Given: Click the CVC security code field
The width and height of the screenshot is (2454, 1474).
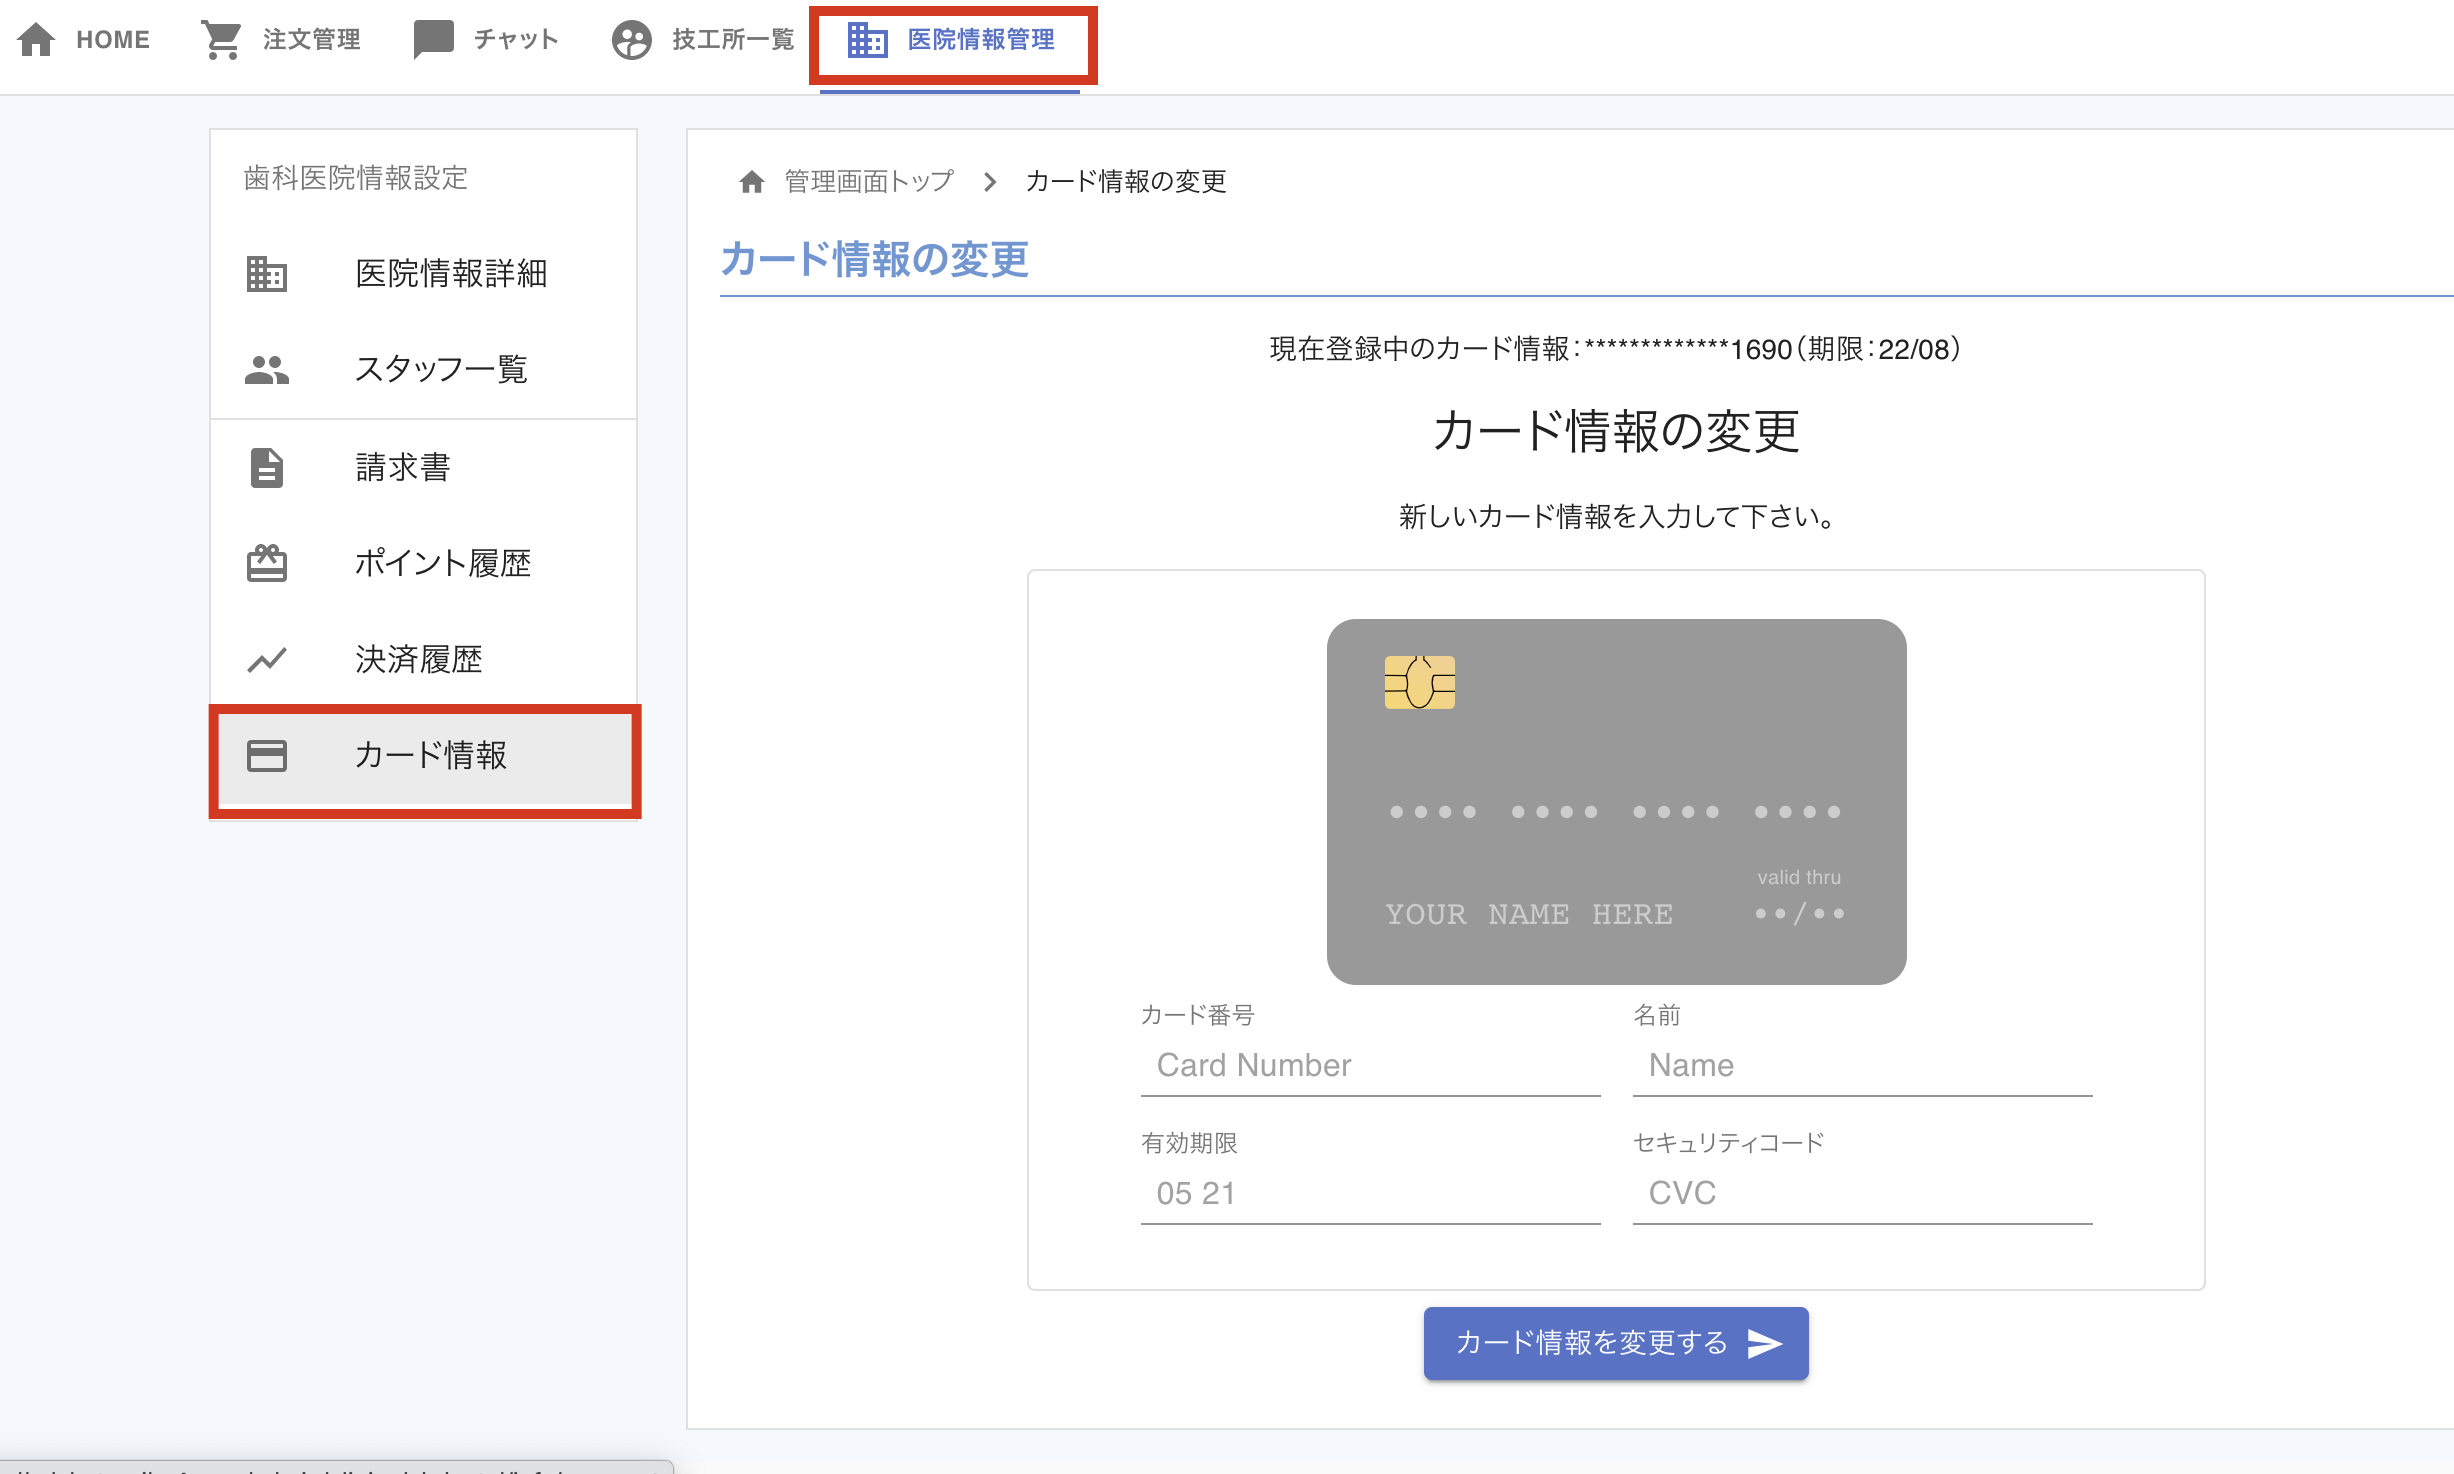Looking at the screenshot, I should 1861,1193.
